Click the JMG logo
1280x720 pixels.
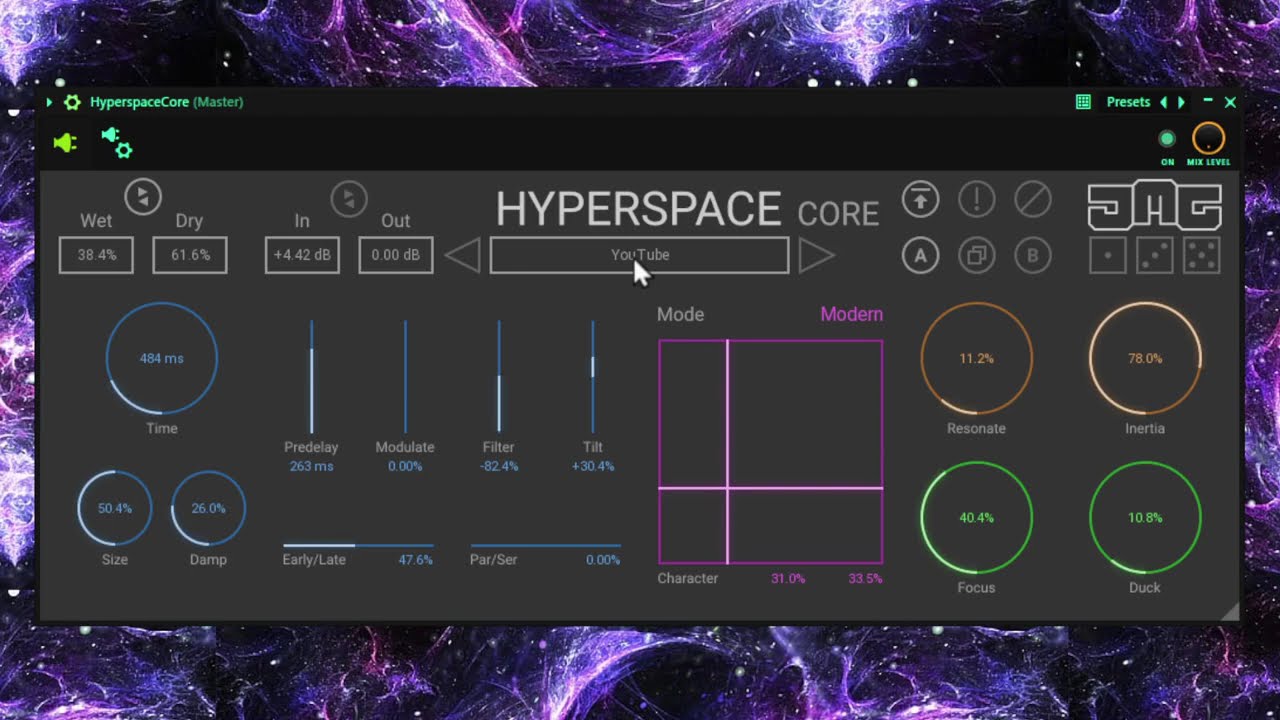[1155, 205]
